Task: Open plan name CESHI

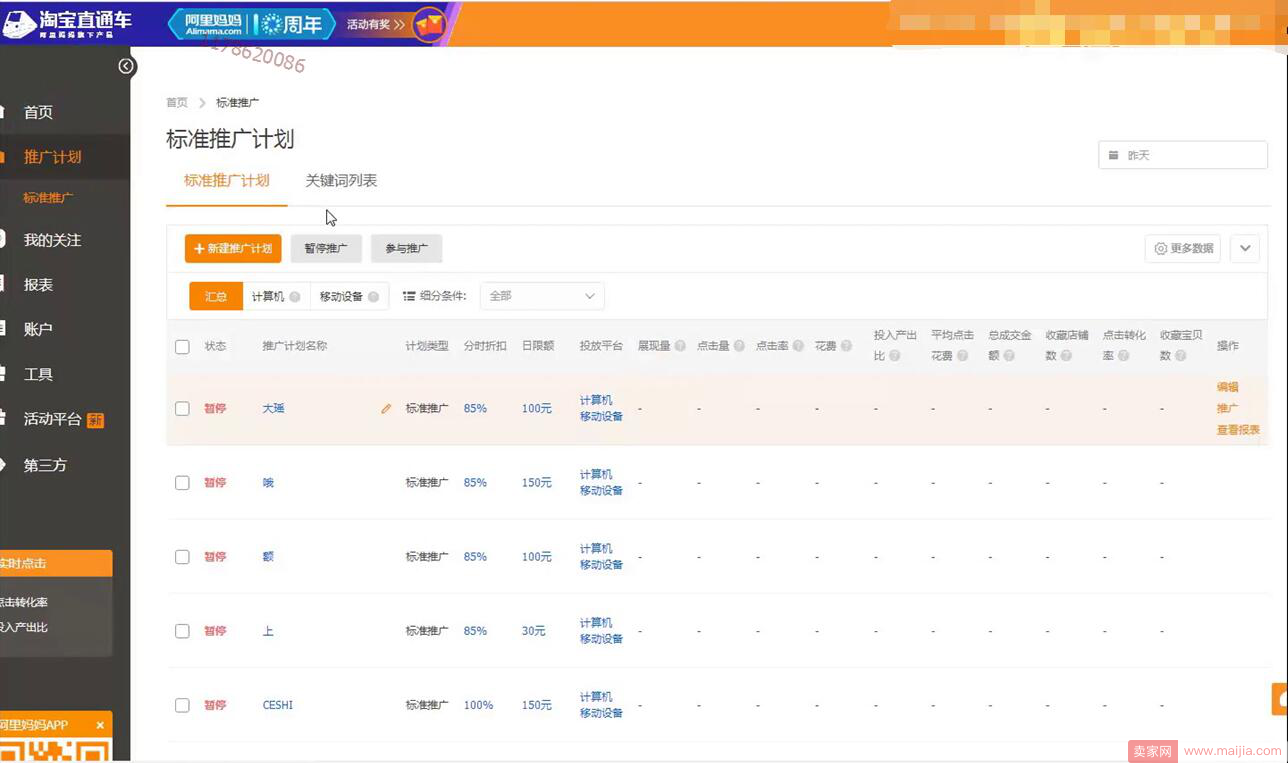Action: coord(278,705)
